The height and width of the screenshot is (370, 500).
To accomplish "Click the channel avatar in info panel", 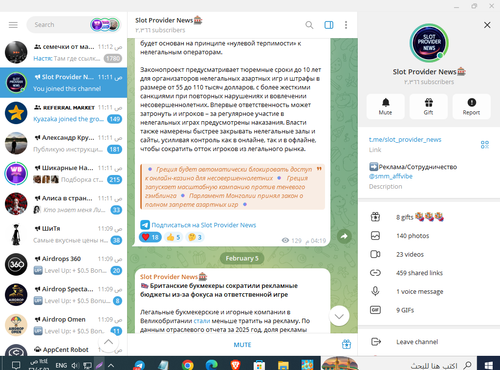I will tap(429, 43).
